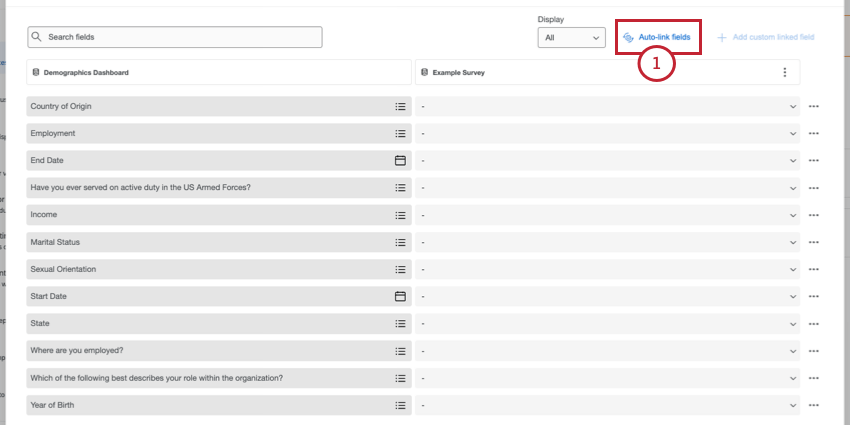The image size is (850, 425).
Task: Open the Display filter dropdown
Action: (x=572, y=38)
